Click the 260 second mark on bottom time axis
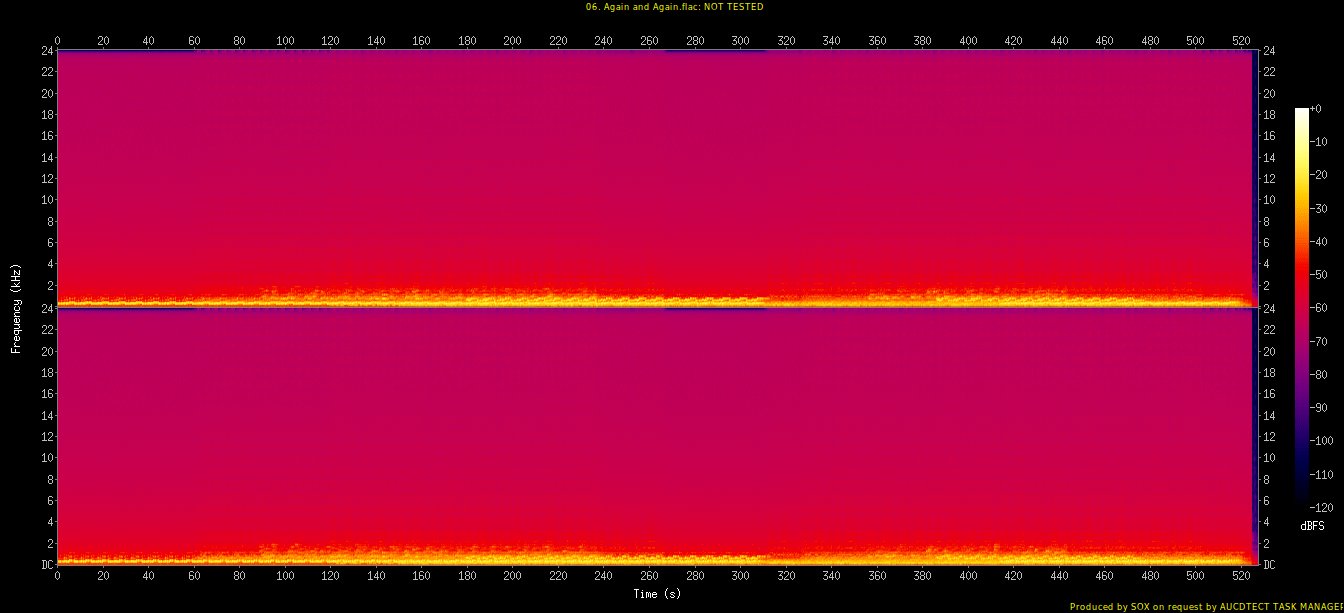 coord(649,577)
